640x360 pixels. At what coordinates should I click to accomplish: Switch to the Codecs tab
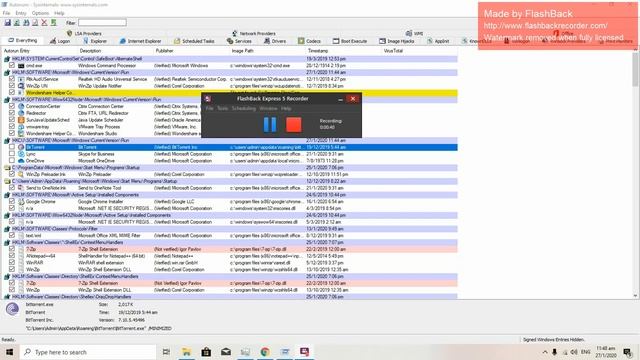[309, 41]
